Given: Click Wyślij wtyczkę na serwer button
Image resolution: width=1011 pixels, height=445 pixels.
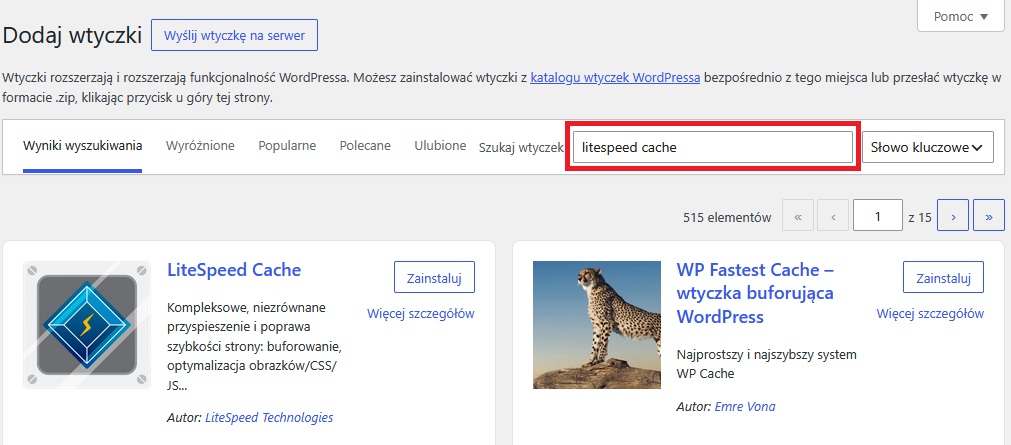Looking at the screenshot, I should 234,35.
